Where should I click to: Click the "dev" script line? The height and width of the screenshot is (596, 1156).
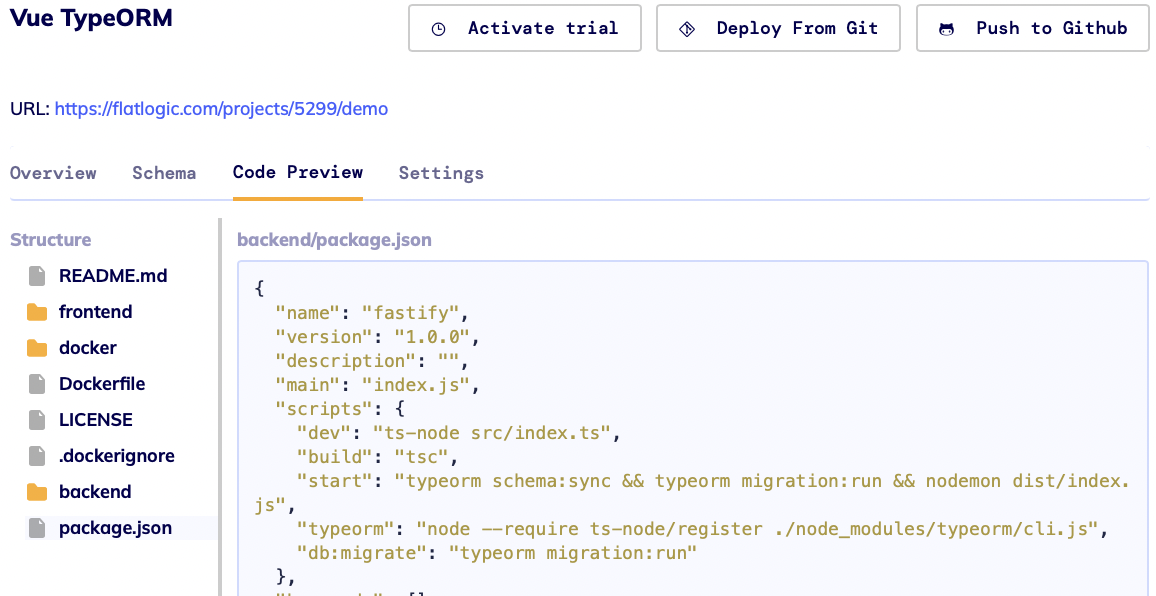click(x=459, y=434)
